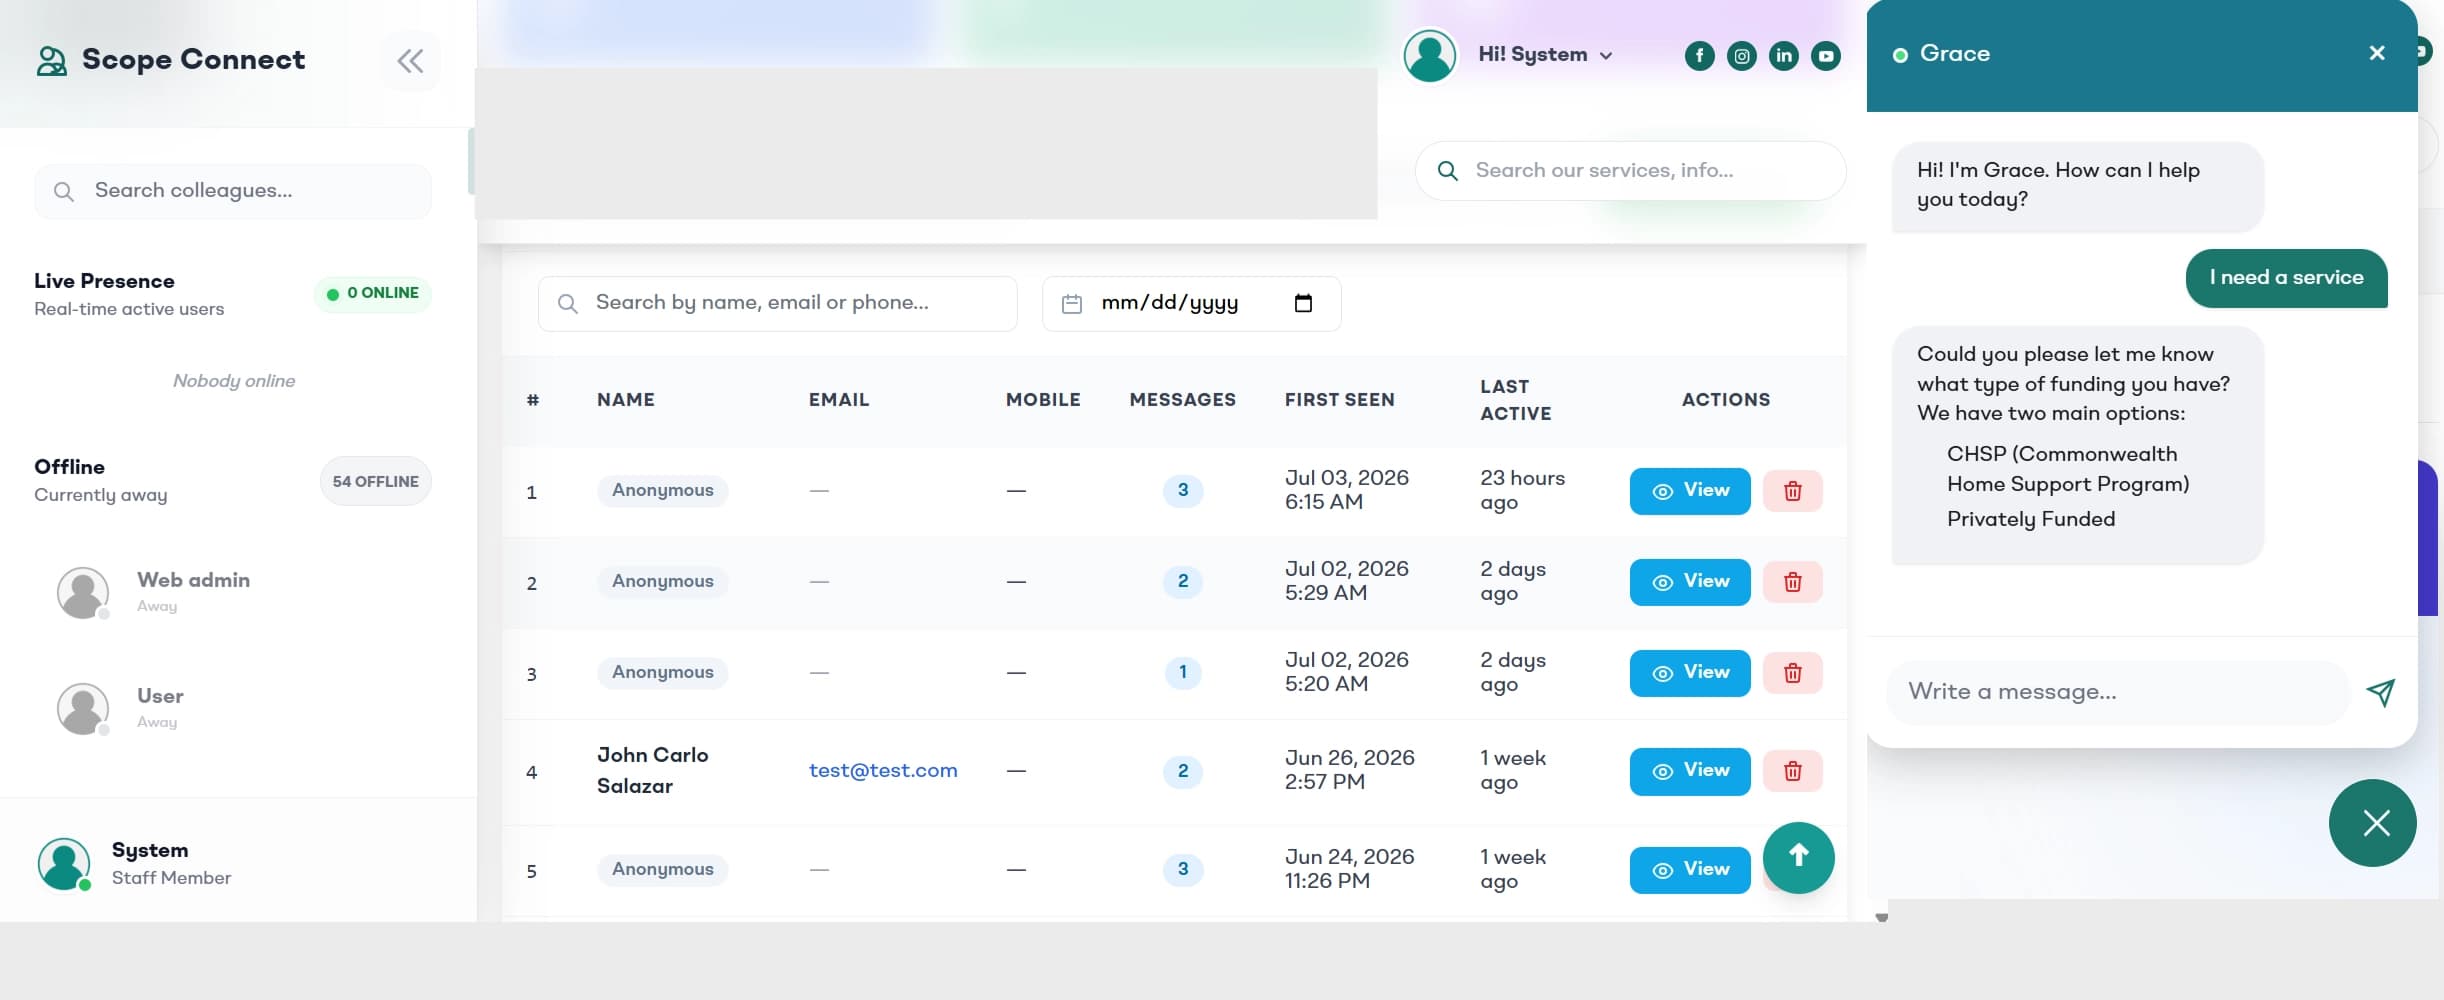Open test@test.com email link
This screenshot has height=1000, width=2444.
[883, 771]
